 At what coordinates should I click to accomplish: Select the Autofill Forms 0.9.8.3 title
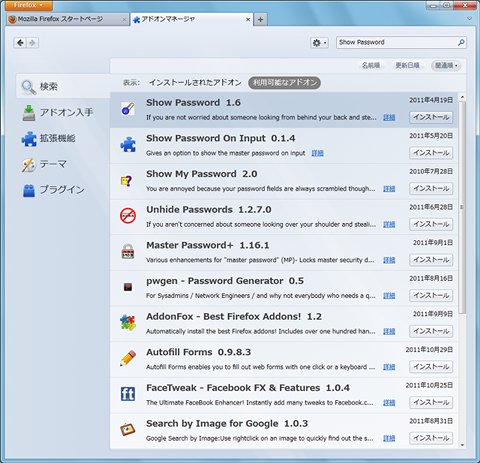point(199,352)
